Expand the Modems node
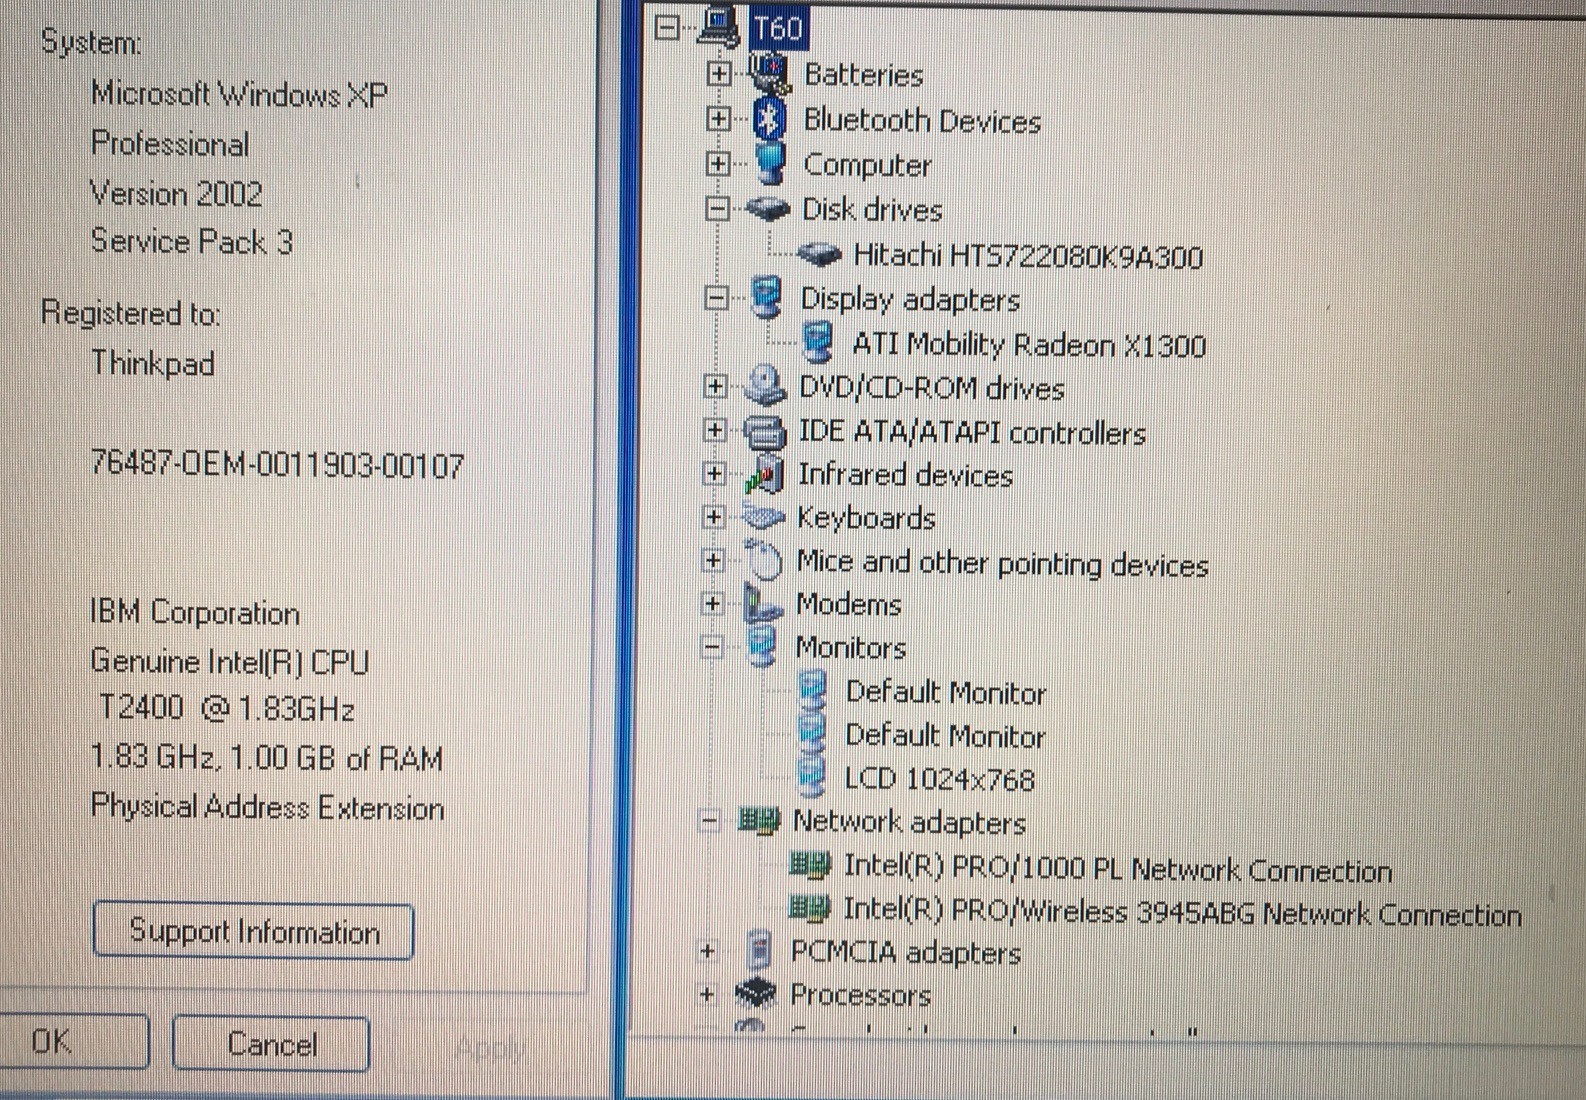 point(712,603)
